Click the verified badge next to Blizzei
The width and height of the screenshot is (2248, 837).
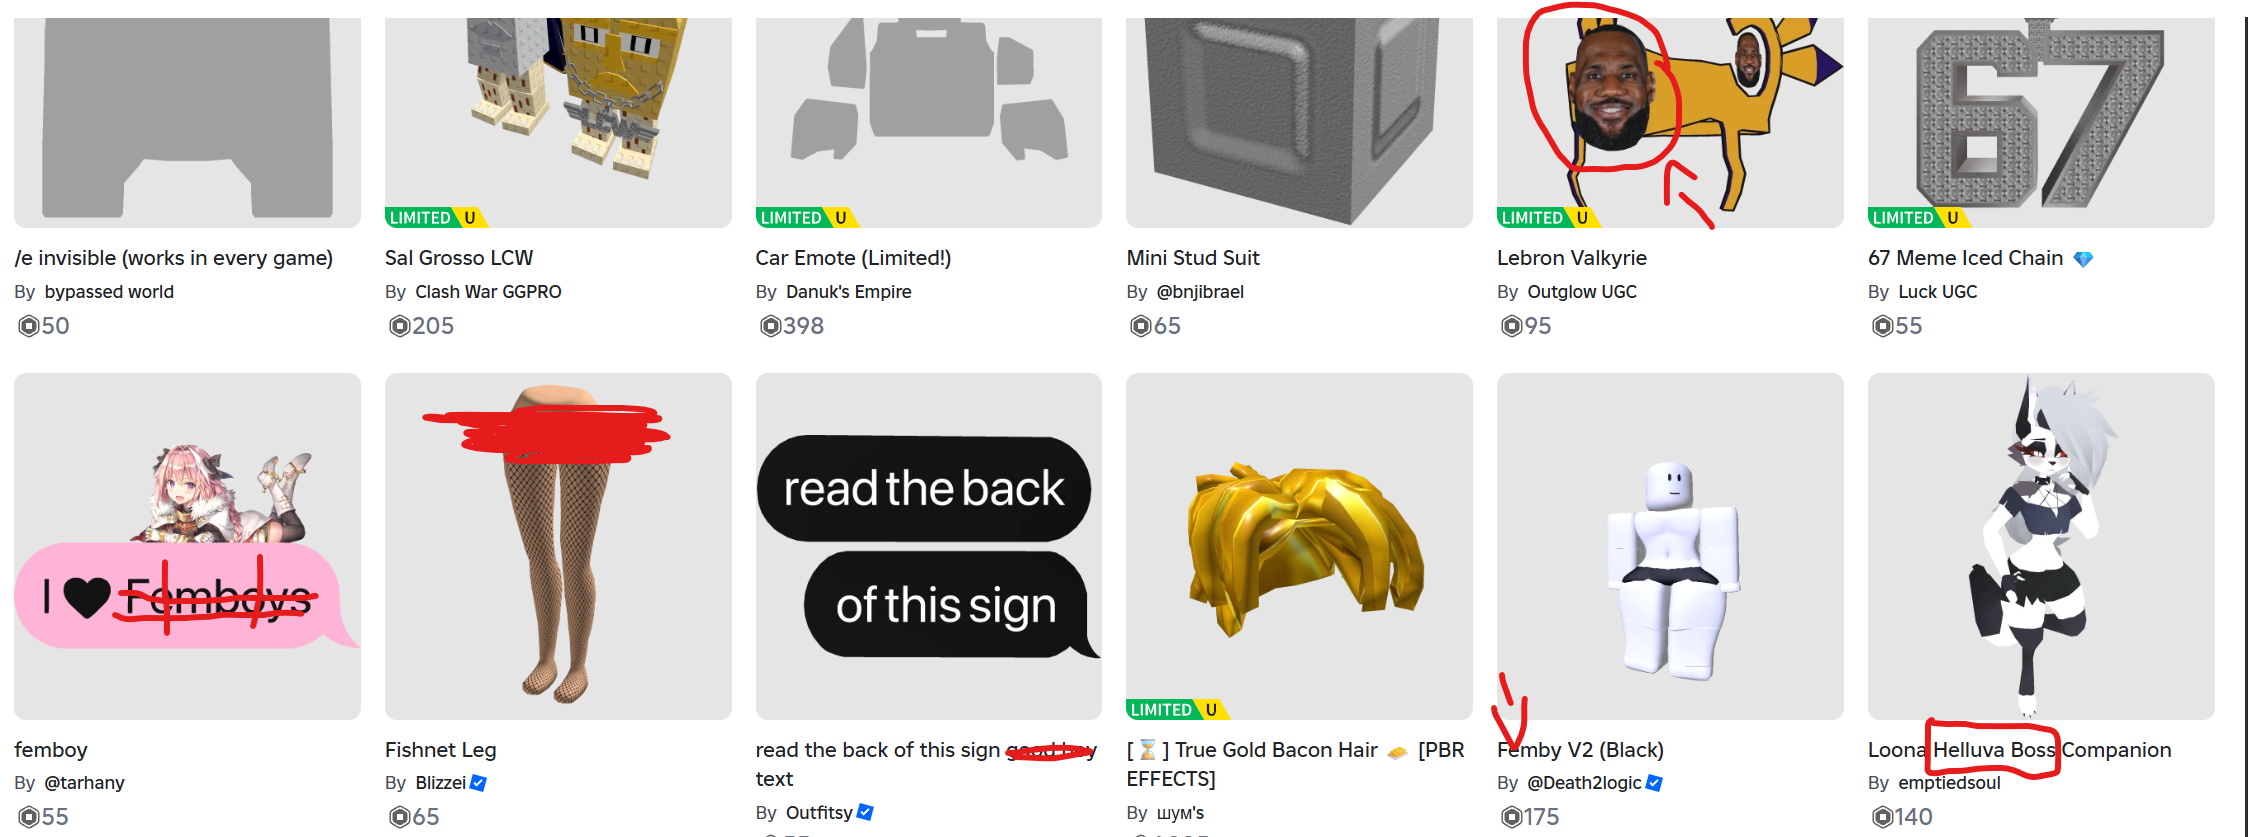pyautogui.click(x=478, y=783)
